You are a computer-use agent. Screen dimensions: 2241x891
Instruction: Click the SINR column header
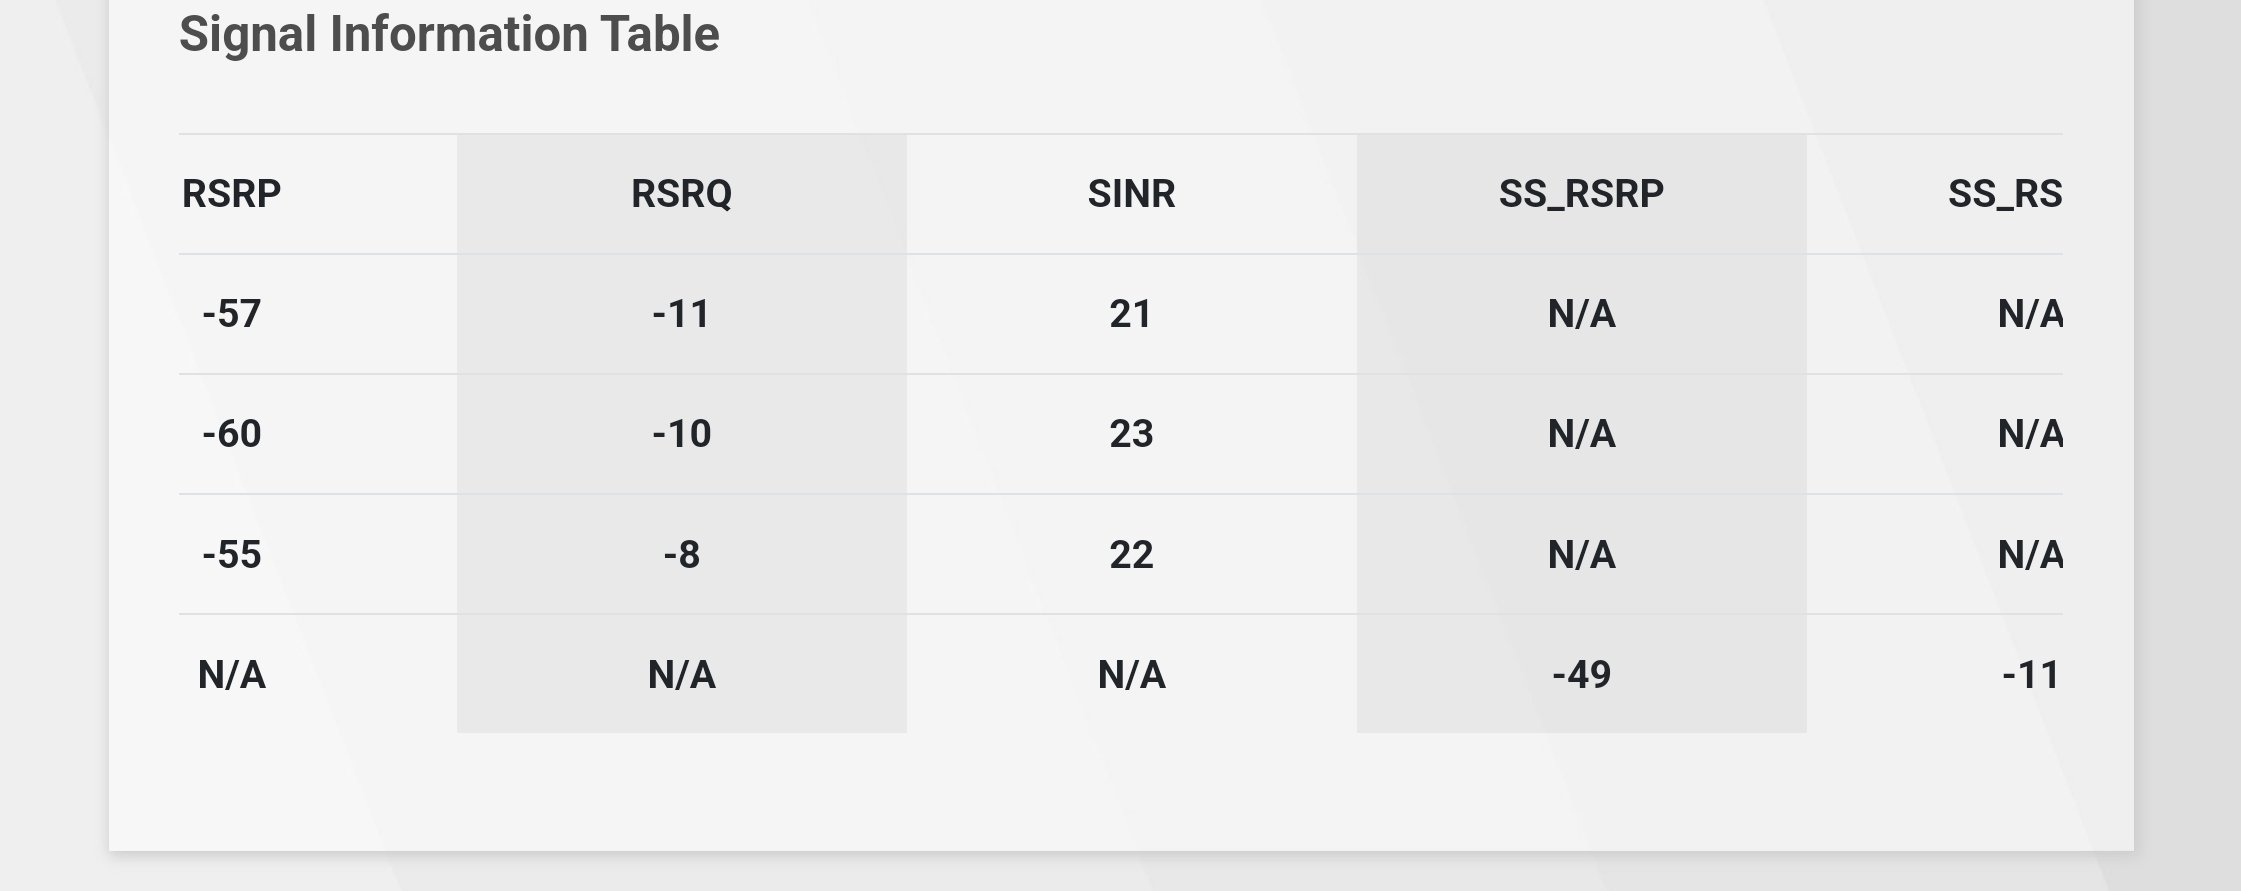1131,193
